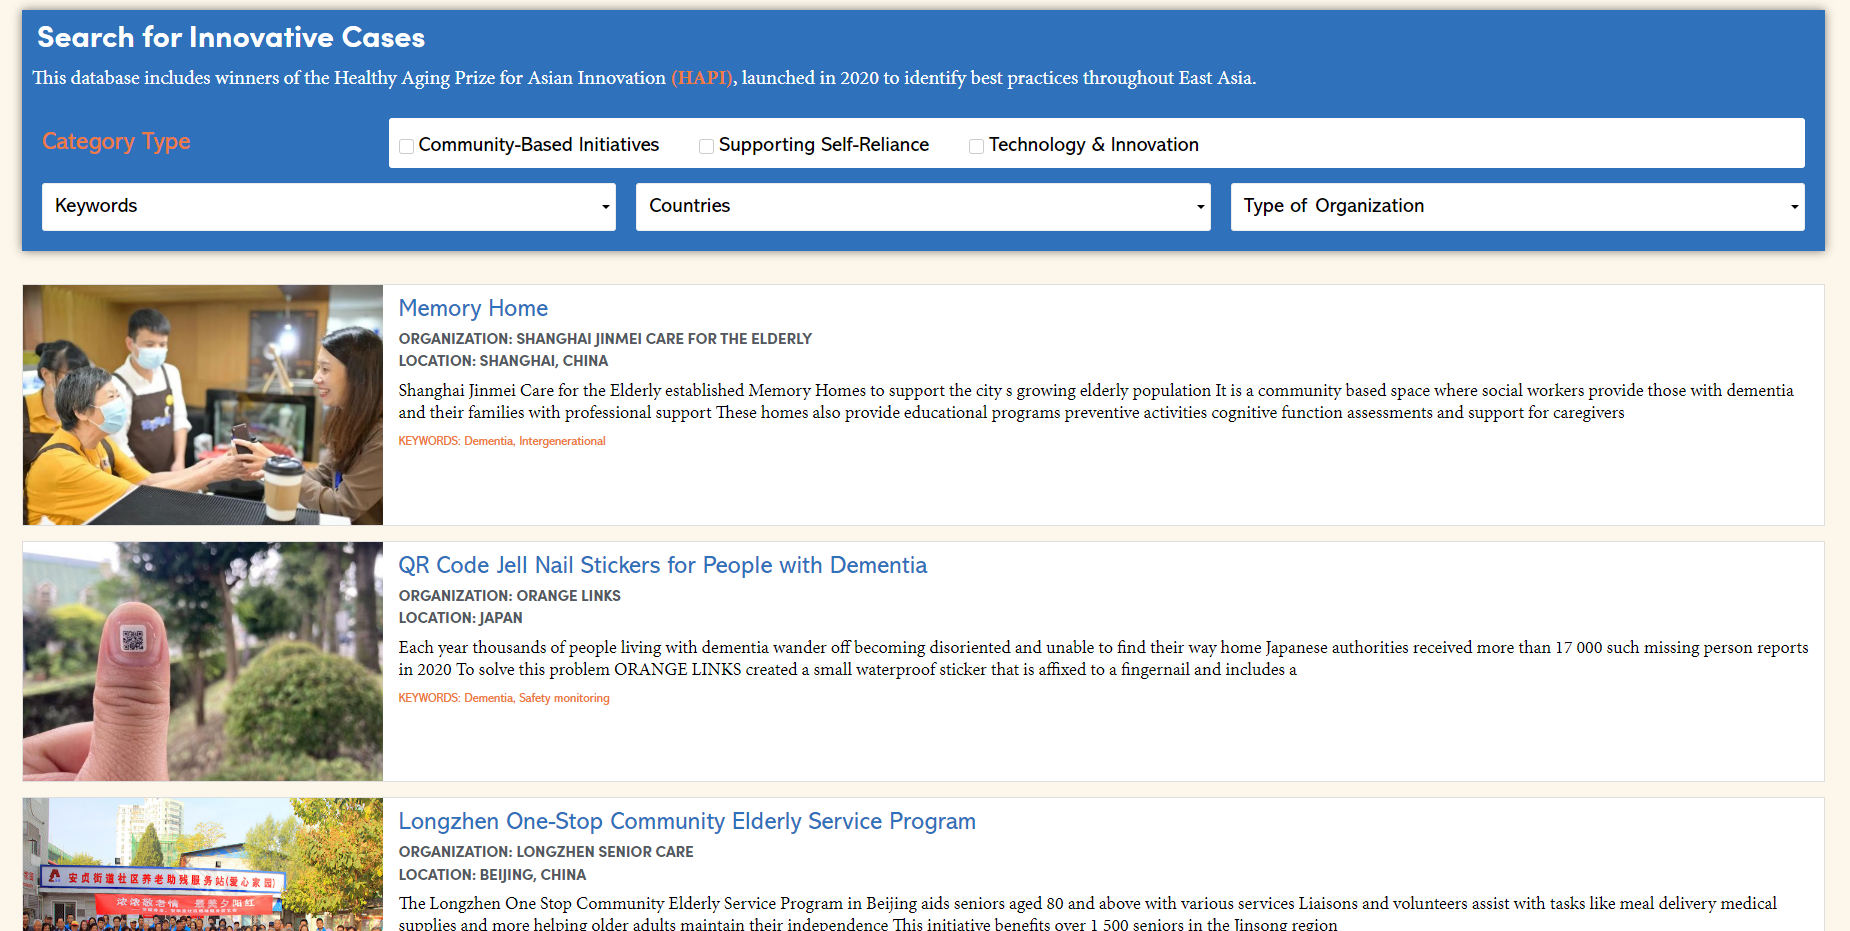Click the Category Type label
This screenshot has width=1850, height=931.
[116, 142]
